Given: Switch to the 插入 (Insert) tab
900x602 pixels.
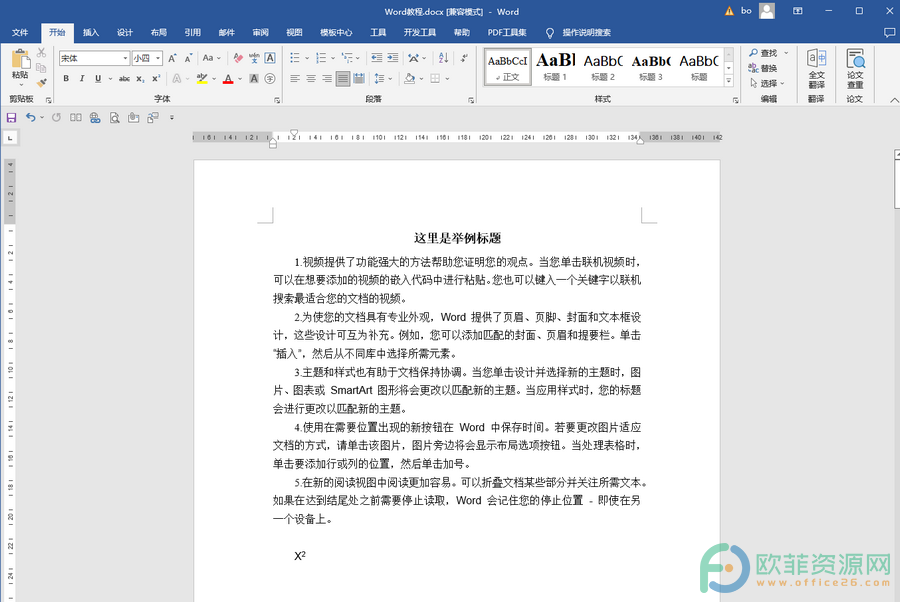Looking at the screenshot, I should [91, 33].
